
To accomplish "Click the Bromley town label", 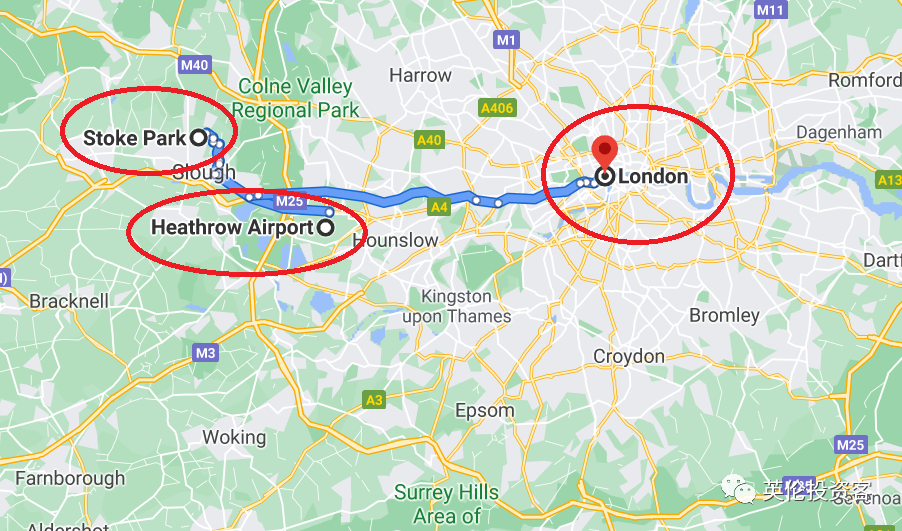I will point(724,315).
